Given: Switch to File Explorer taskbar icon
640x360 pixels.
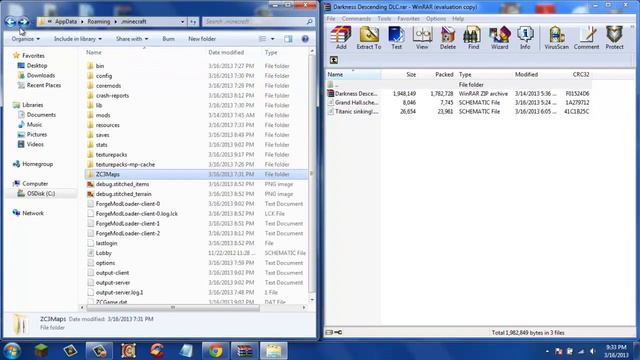Looking at the screenshot, I should (x=273, y=351).
